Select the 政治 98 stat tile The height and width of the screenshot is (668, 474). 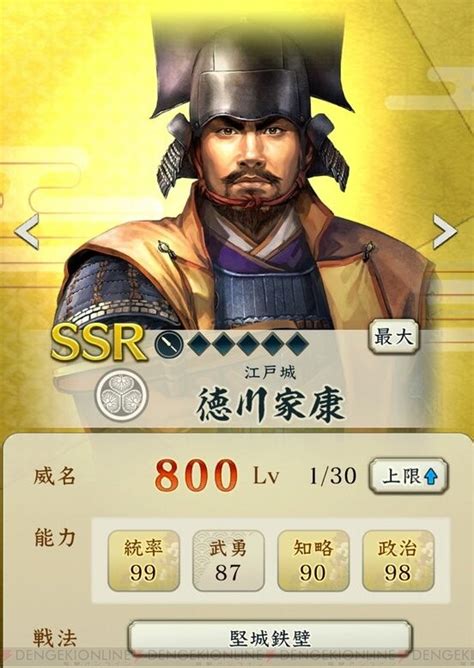click(398, 561)
